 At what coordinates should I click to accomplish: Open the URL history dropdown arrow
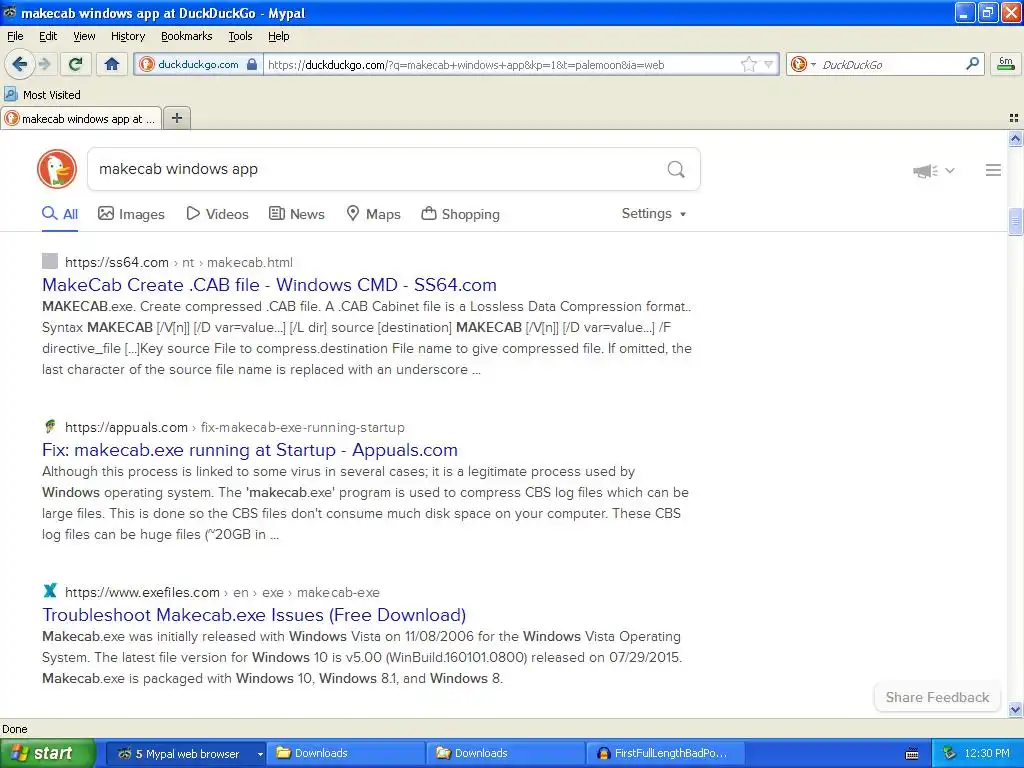769,64
